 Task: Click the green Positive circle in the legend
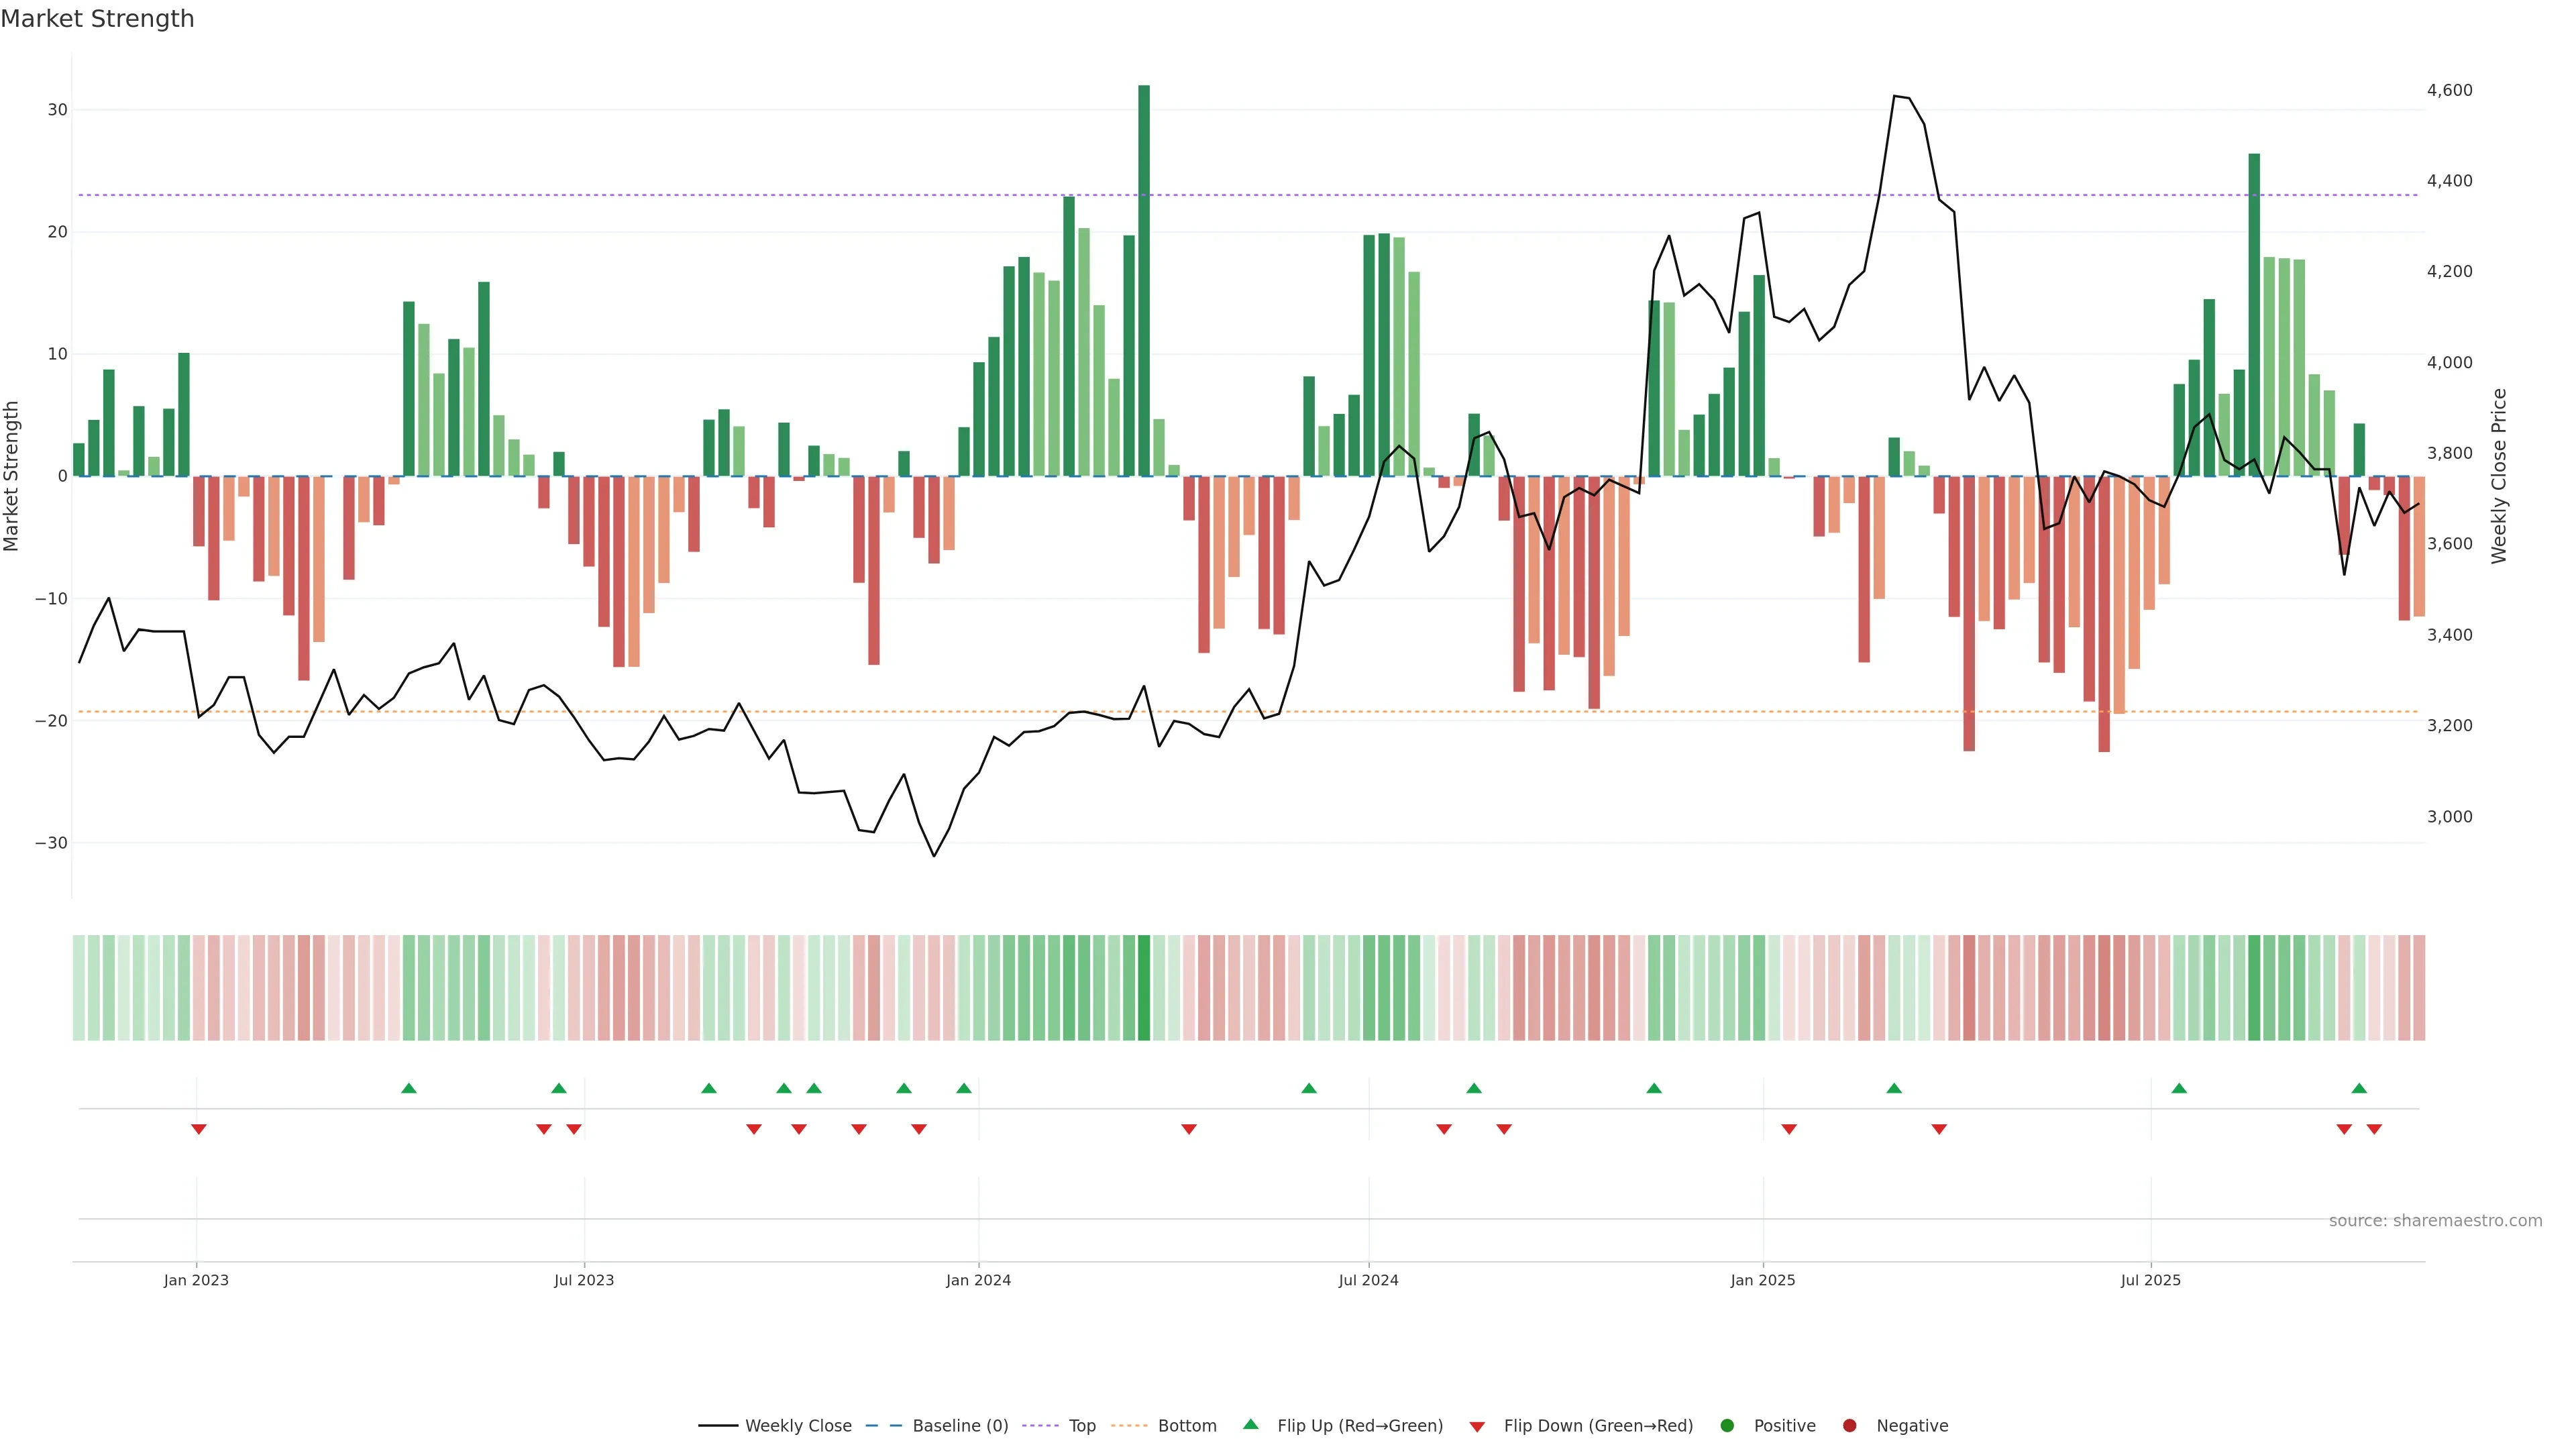pos(1727,1426)
